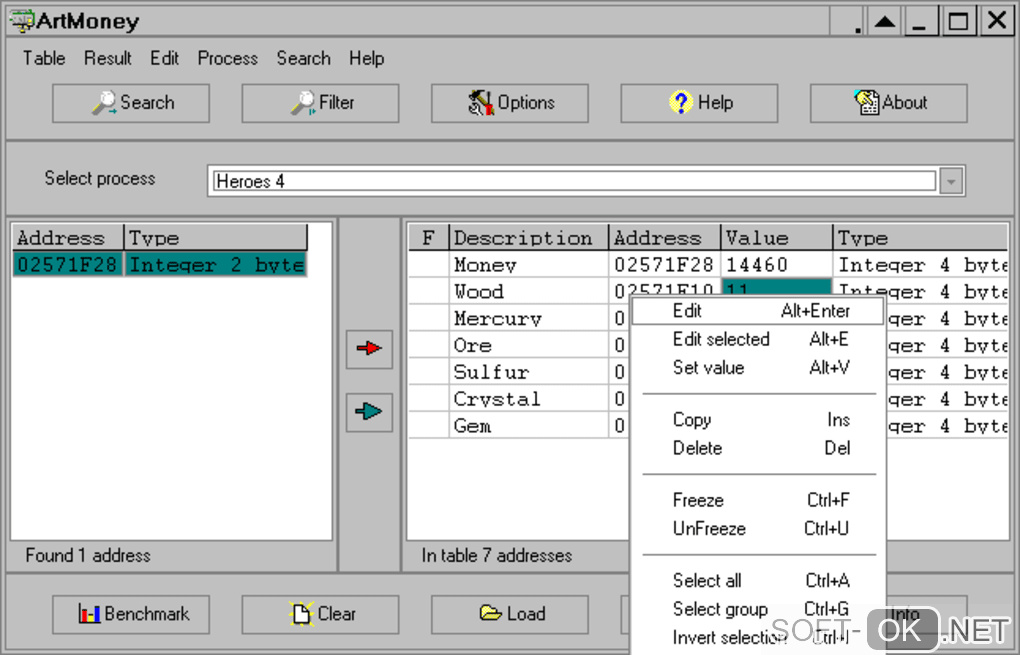1020x655 pixels.
Task: Click the Money value 14460 cell
Action: click(x=776, y=265)
